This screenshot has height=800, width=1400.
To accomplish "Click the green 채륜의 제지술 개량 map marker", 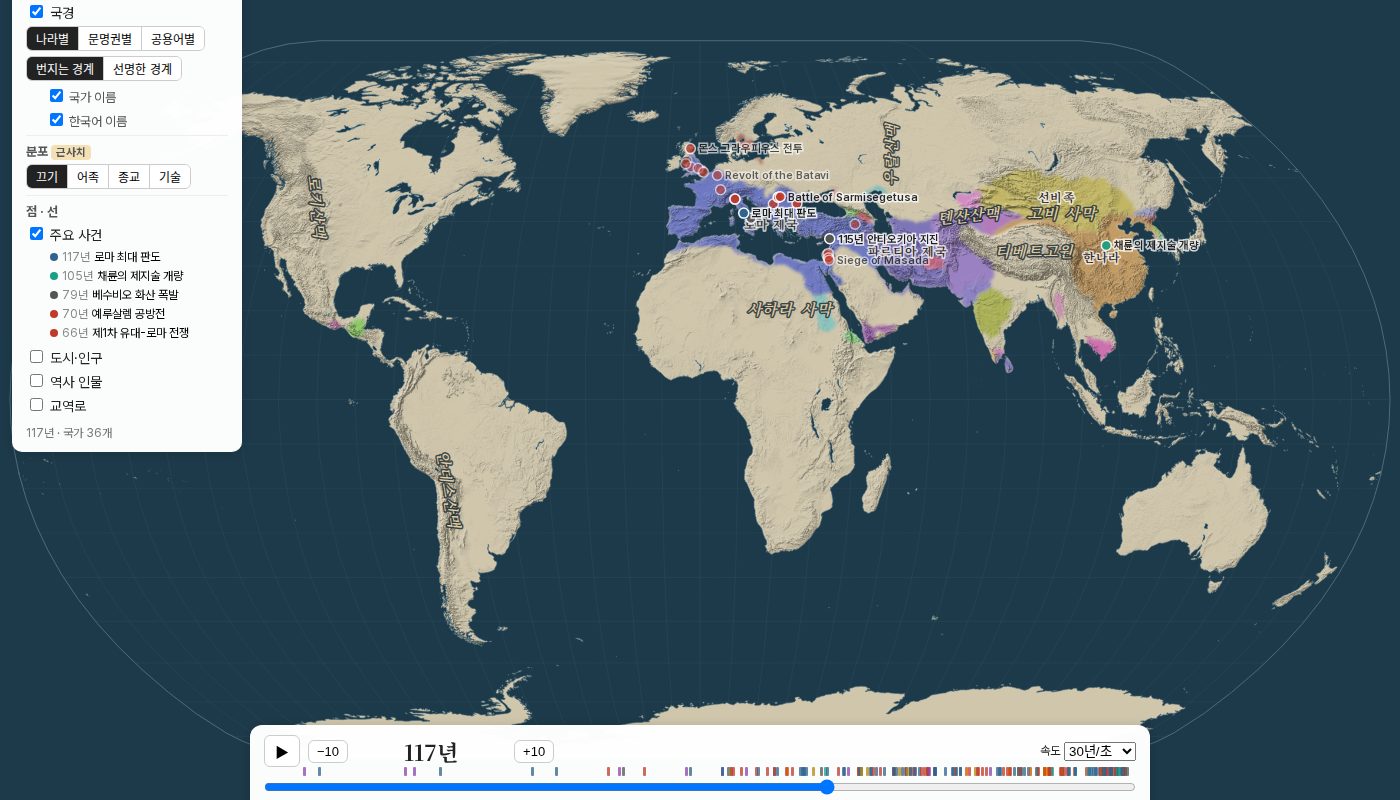I will (x=1106, y=245).
